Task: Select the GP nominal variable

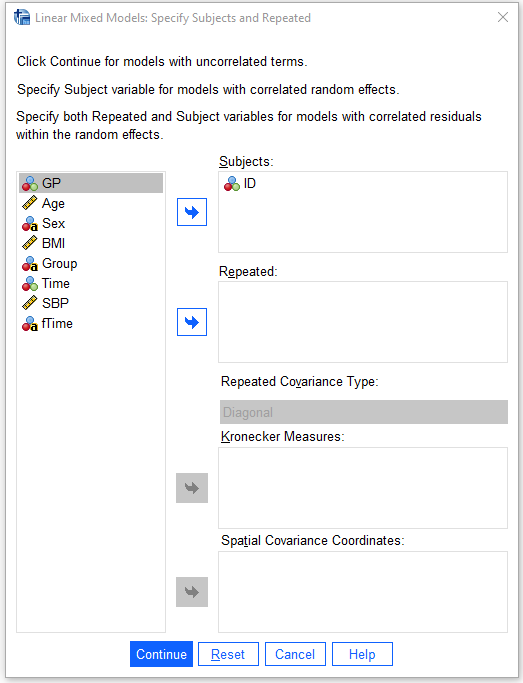Action: (x=91, y=183)
